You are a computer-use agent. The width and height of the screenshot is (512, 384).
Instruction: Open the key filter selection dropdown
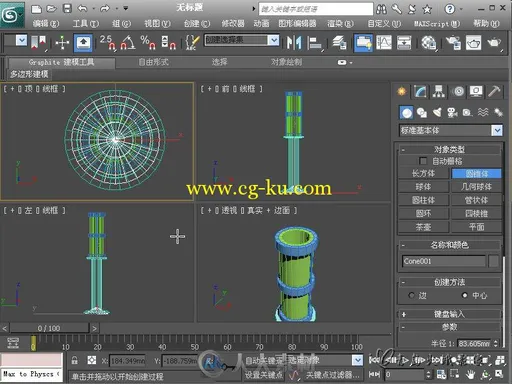(x=357, y=360)
